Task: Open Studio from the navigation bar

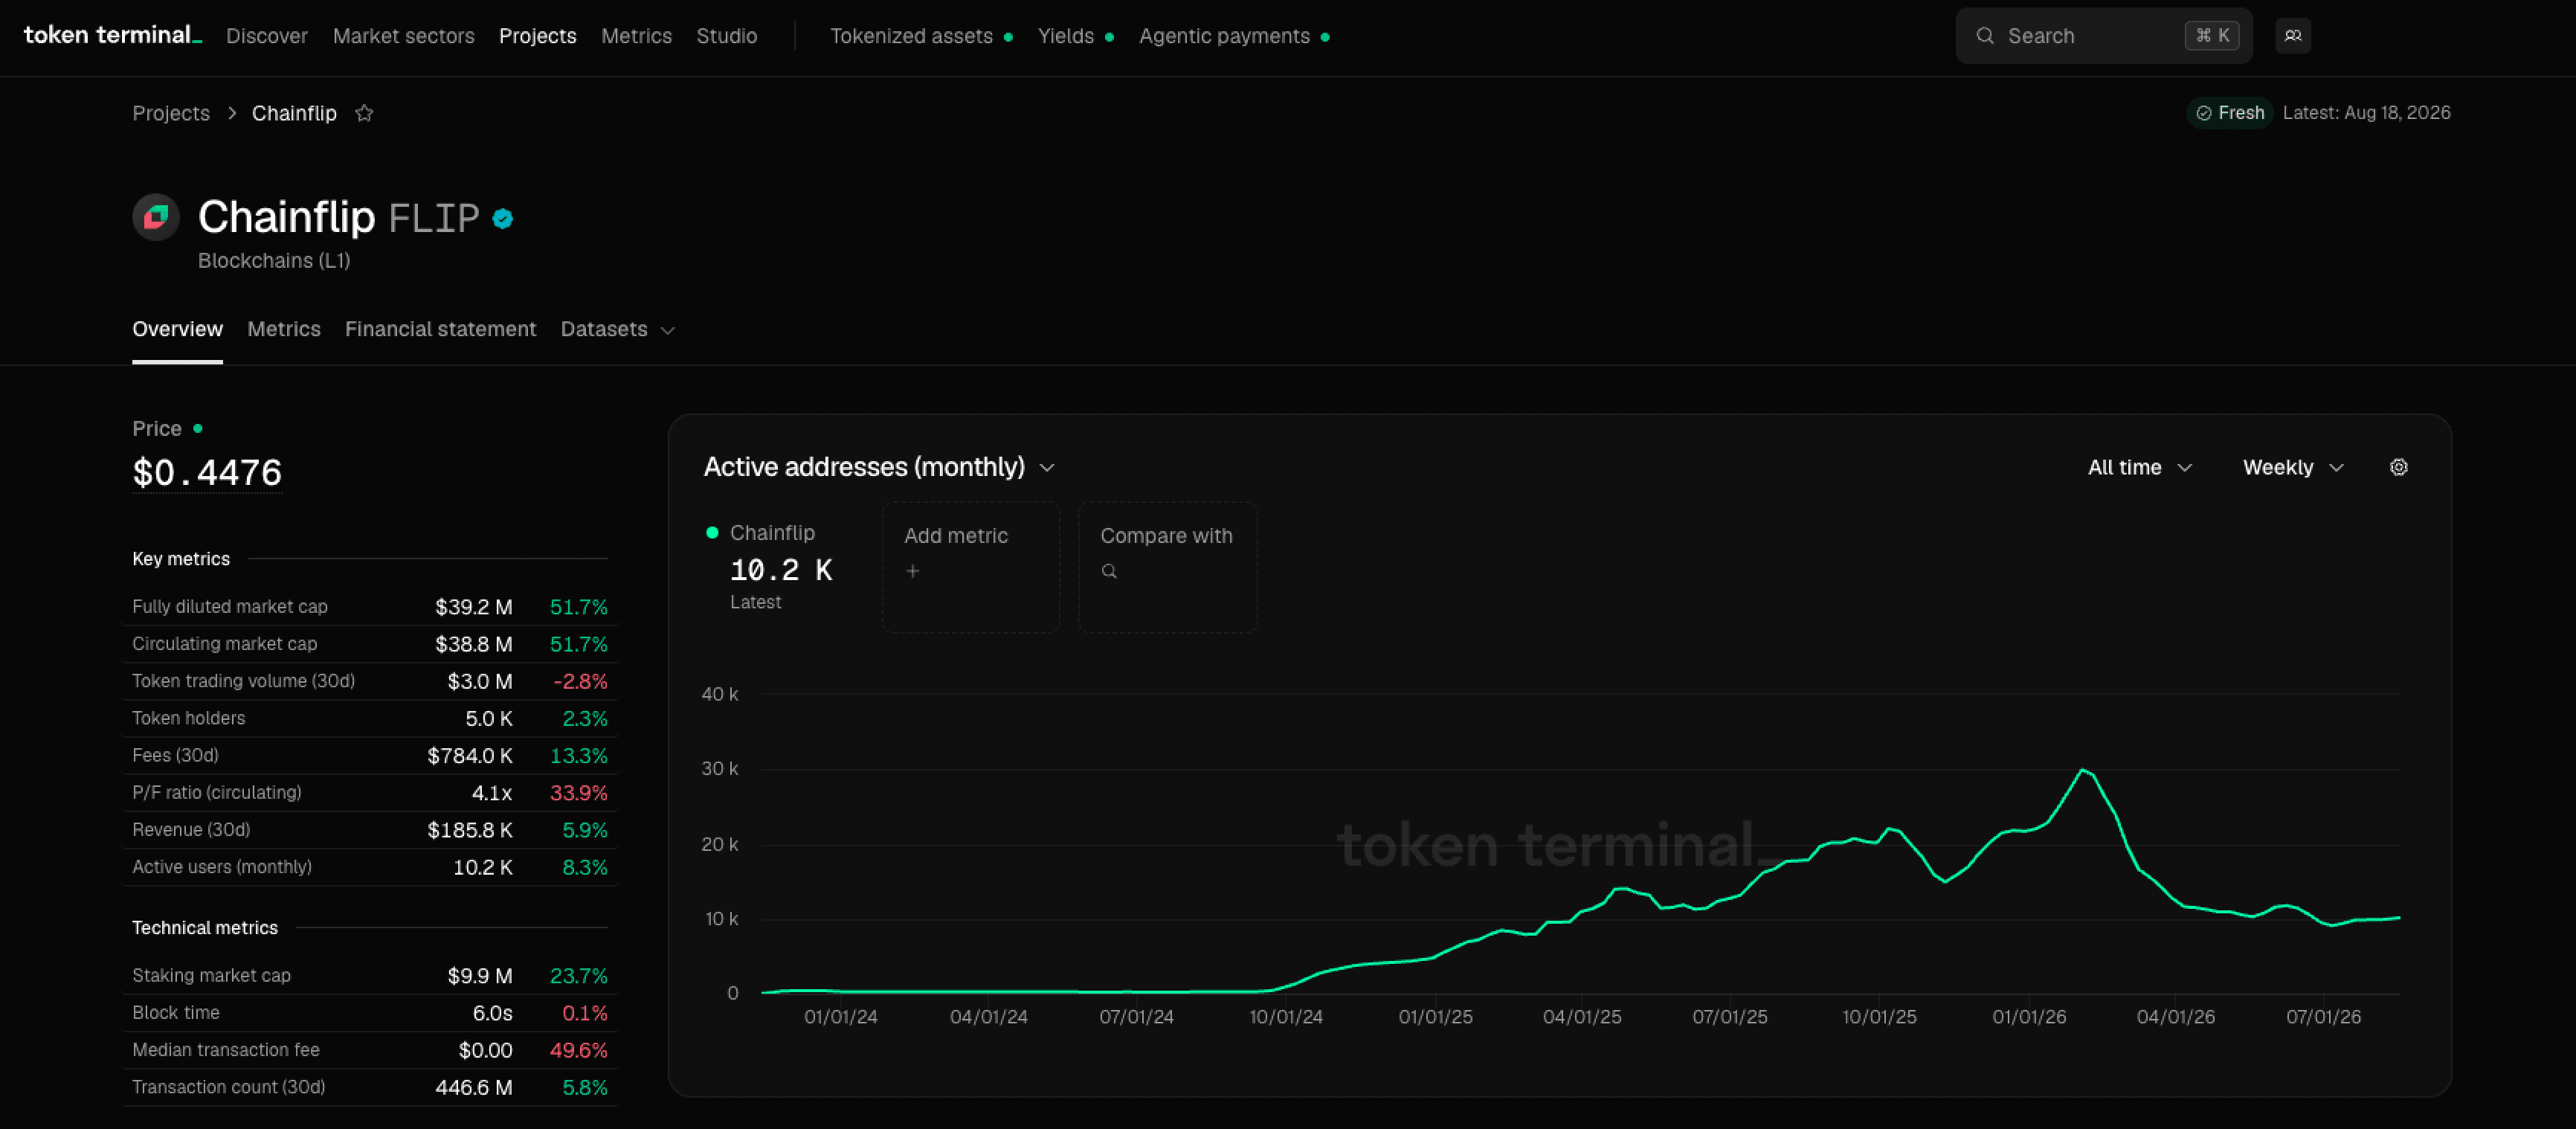Action: pos(727,36)
